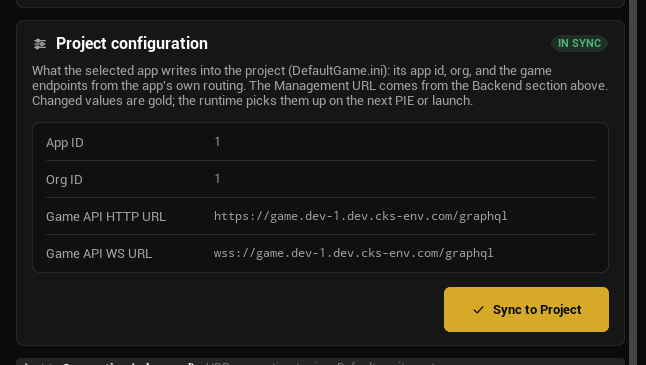The height and width of the screenshot is (365, 646).
Task: Select the Game API HTTP URL value
Action: click(360, 216)
